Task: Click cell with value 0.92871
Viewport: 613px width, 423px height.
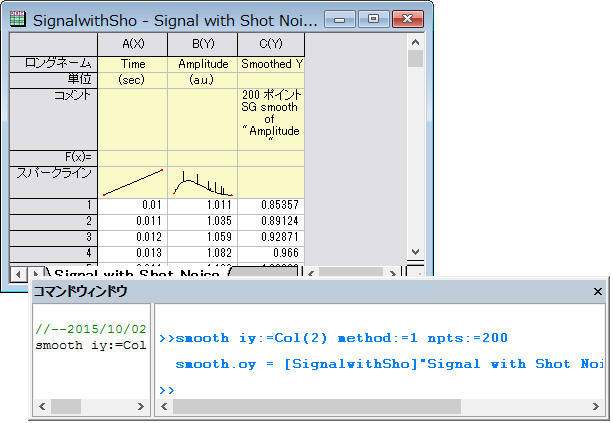Action: point(271,238)
